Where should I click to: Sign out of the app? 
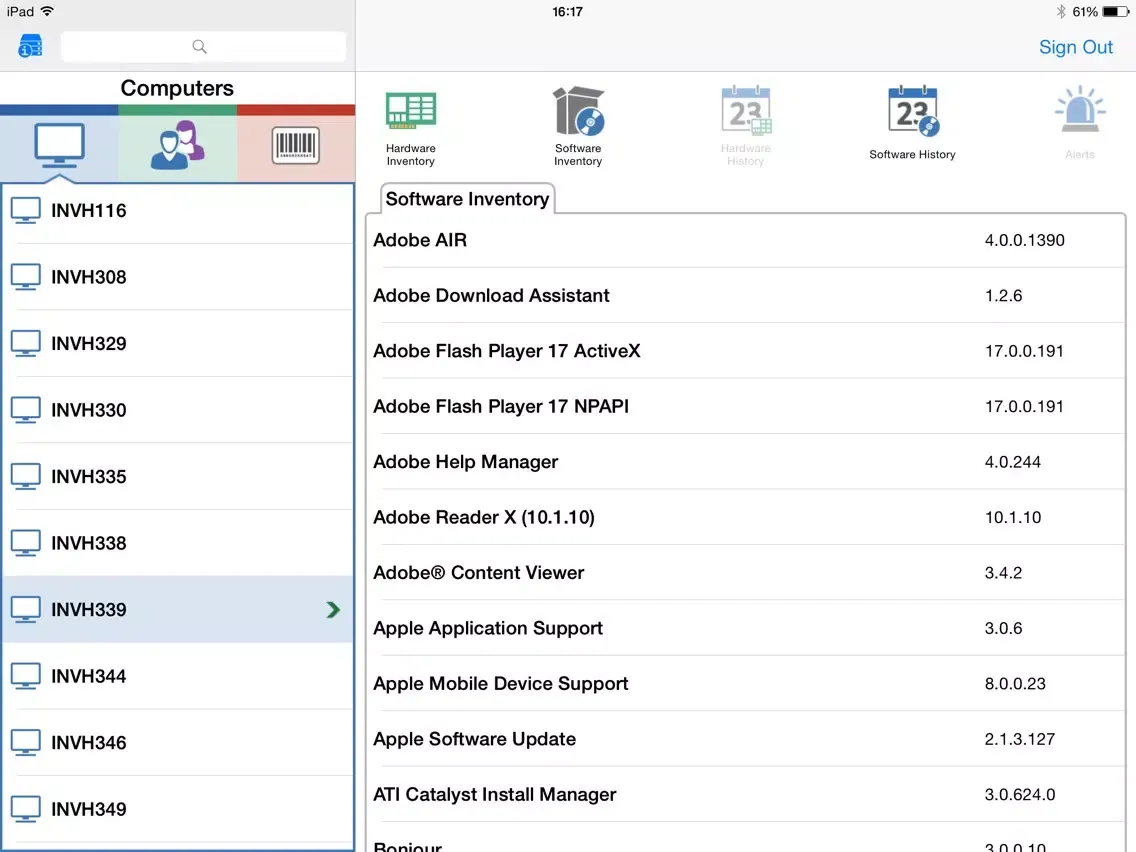[x=1075, y=47]
